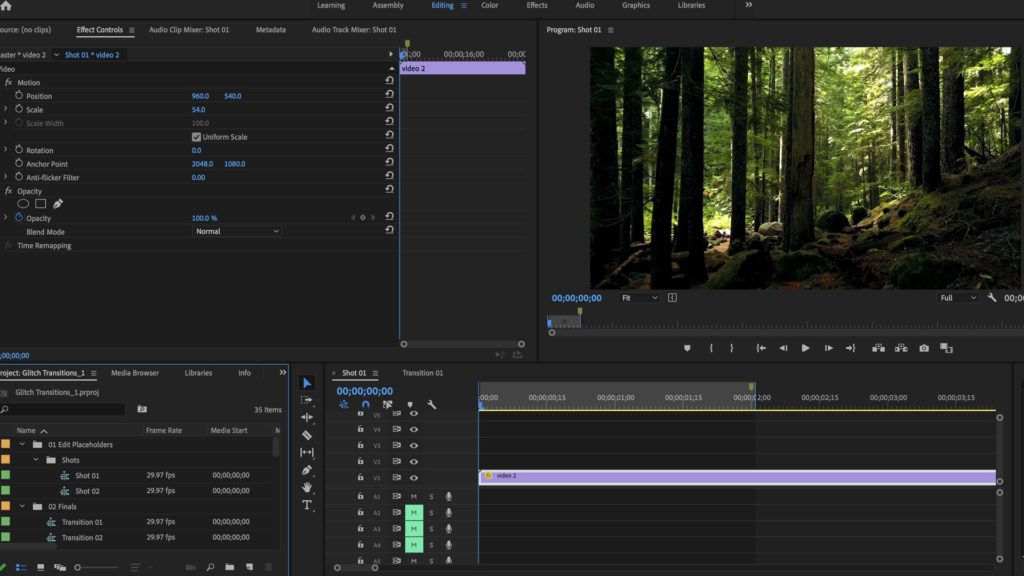
Task: Sort the project bin by the Name column
Action: click(26, 430)
